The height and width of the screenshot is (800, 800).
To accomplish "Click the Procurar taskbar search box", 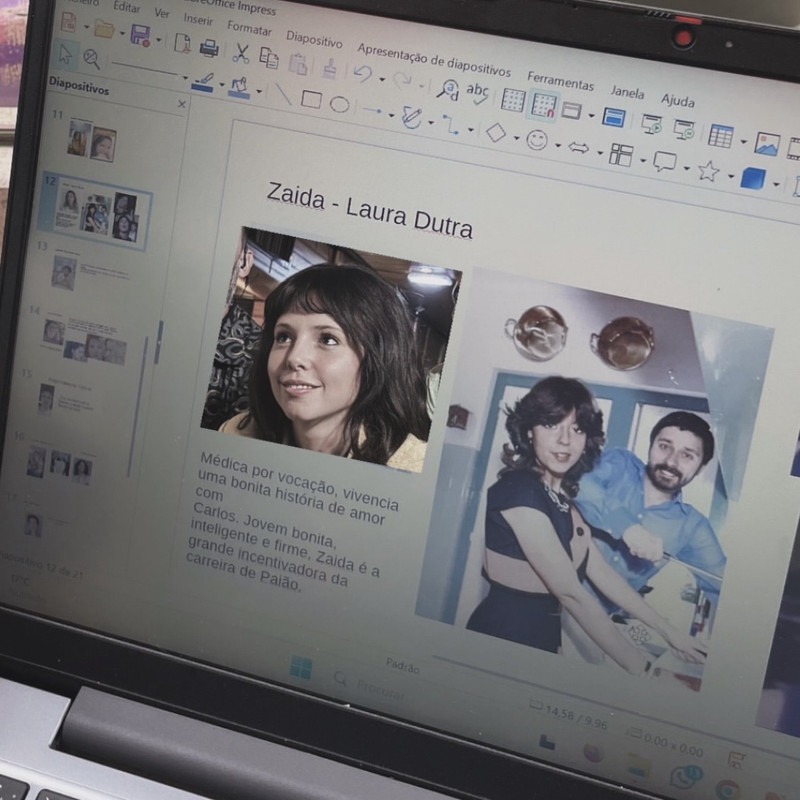I will click(x=369, y=685).
